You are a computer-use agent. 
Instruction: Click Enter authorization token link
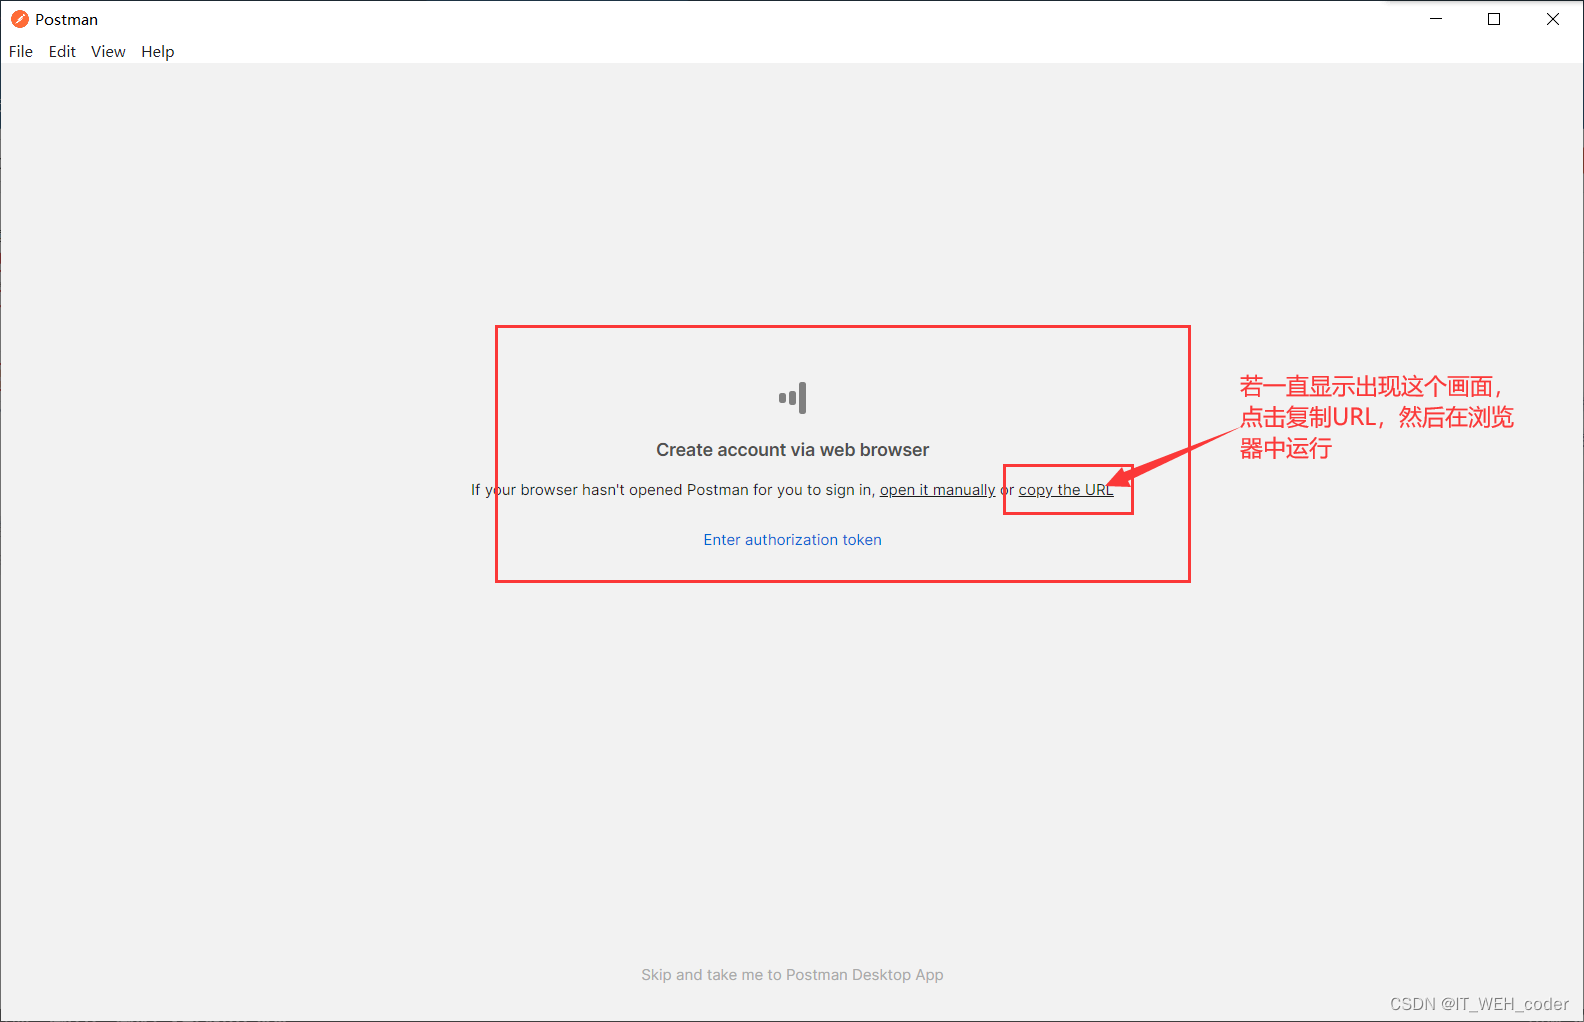tap(792, 540)
